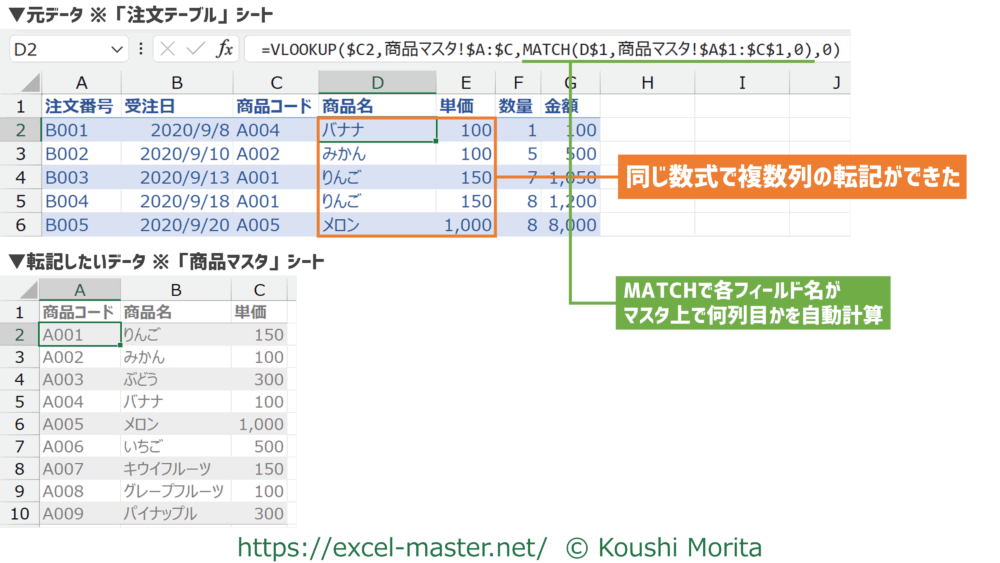Click the Cancel X icon in formula bar

click(x=167, y=48)
